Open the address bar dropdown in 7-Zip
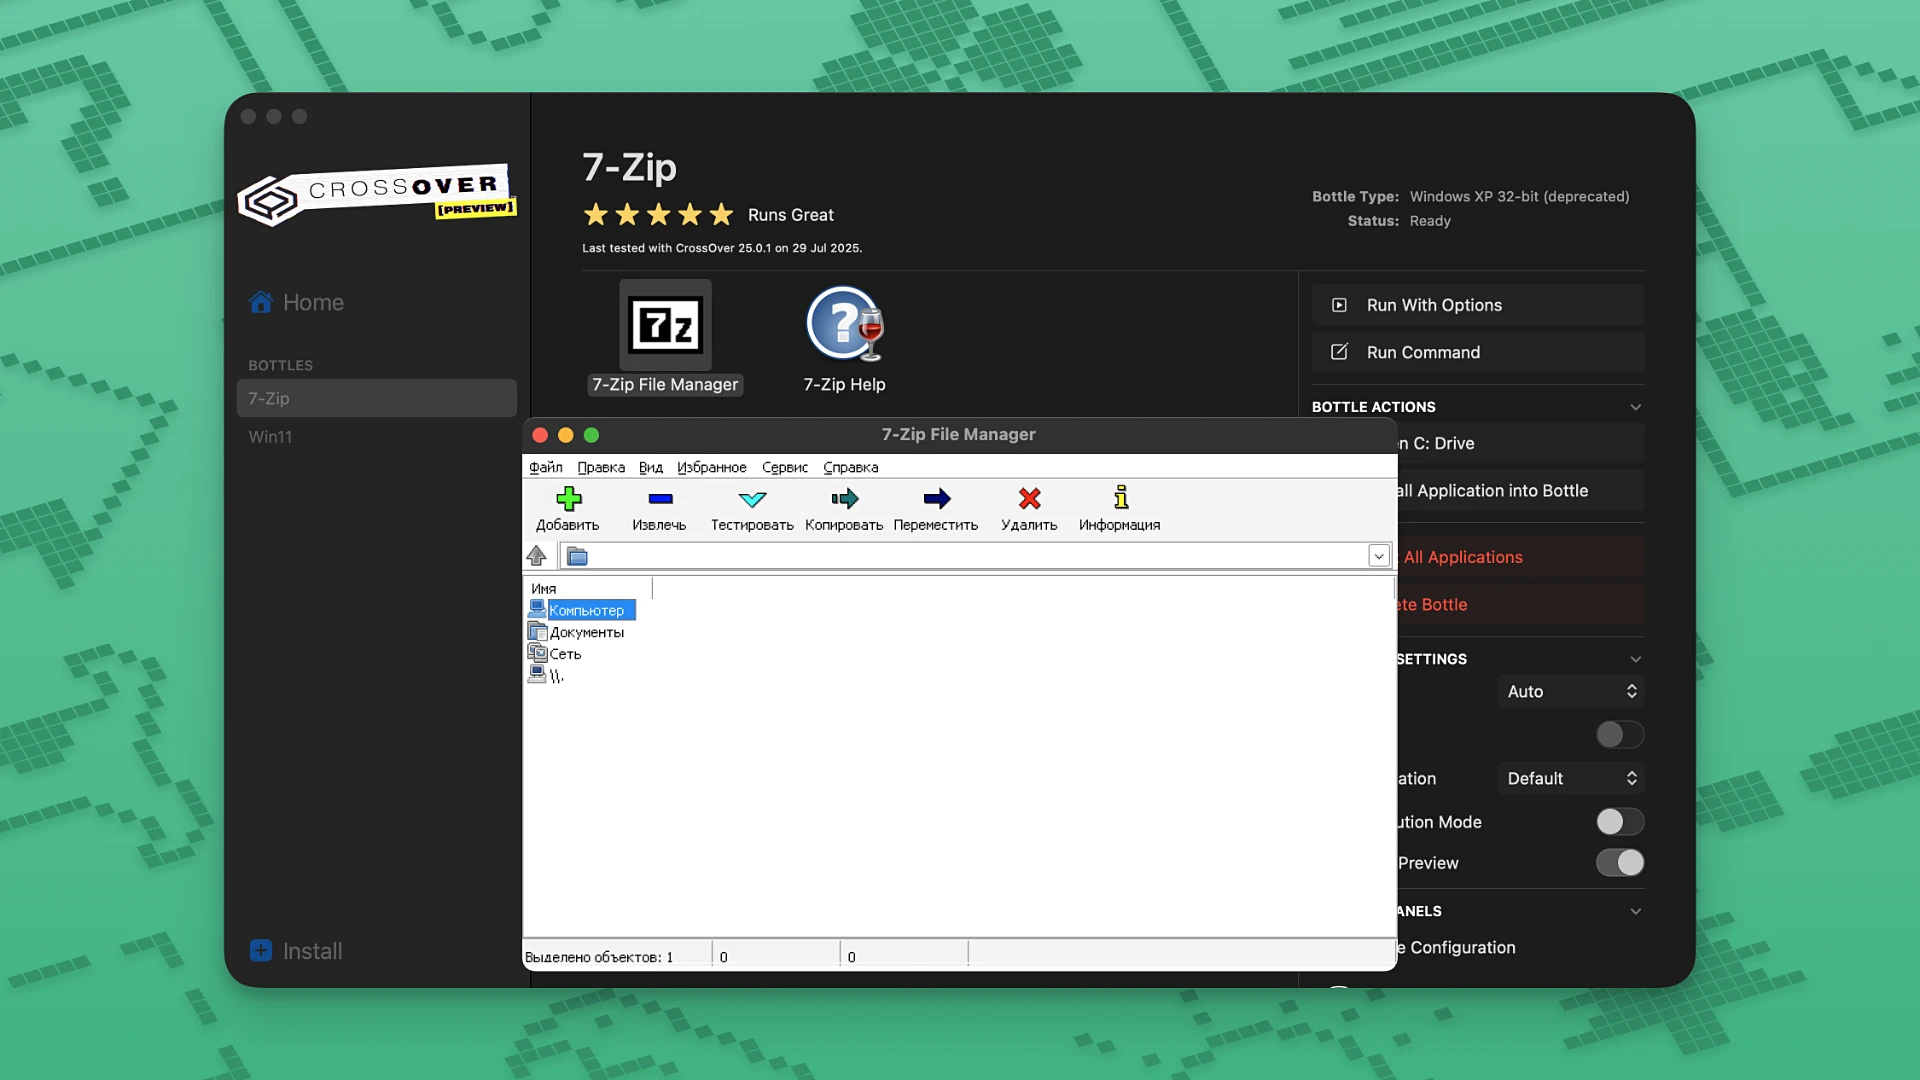This screenshot has height=1080, width=1920. coord(1379,555)
